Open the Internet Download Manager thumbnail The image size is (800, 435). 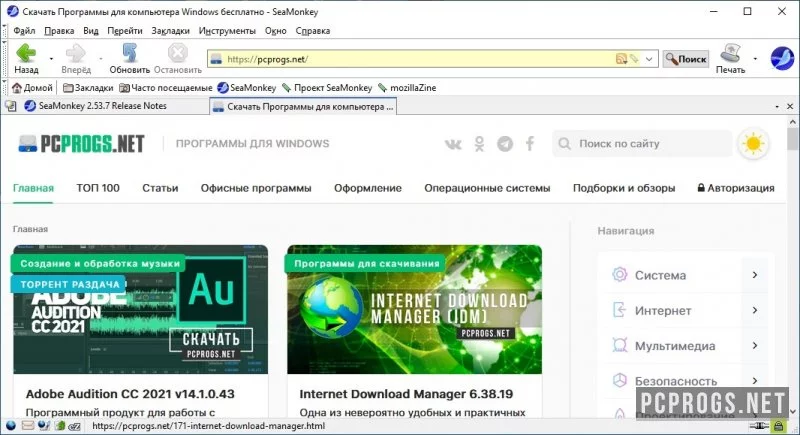pos(414,310)
